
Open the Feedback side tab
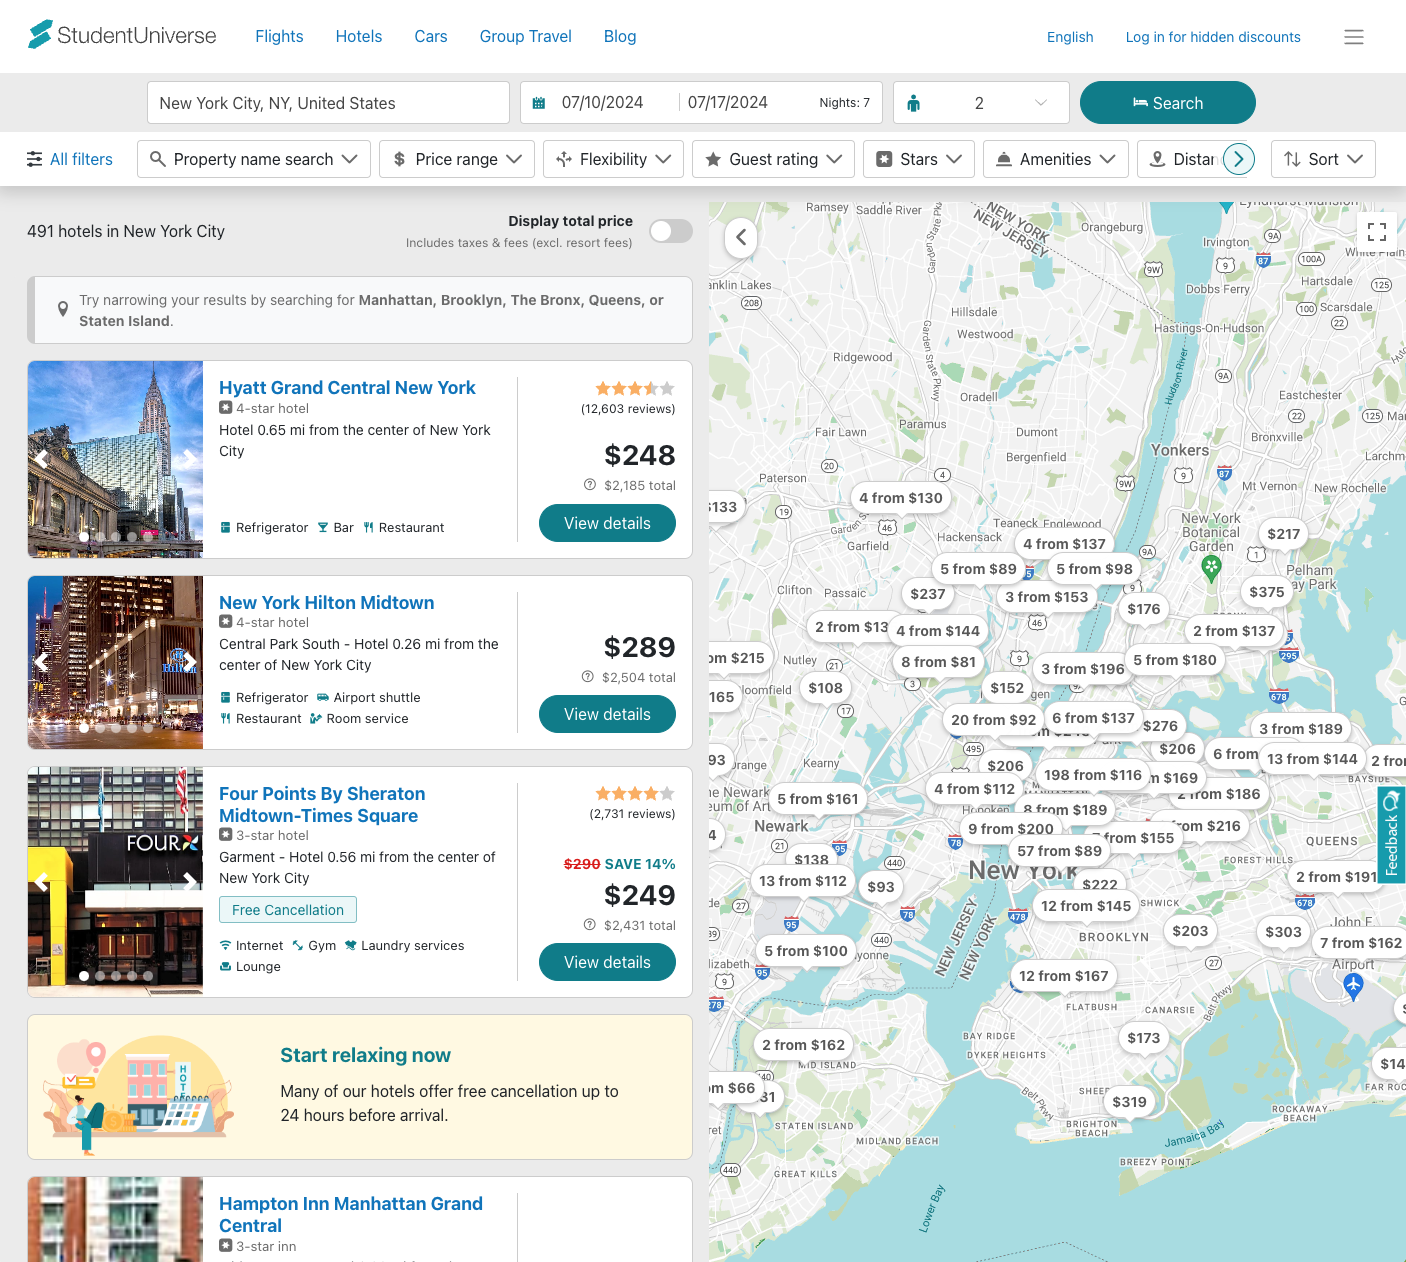pyautogui.click(x=1391, y=835)
